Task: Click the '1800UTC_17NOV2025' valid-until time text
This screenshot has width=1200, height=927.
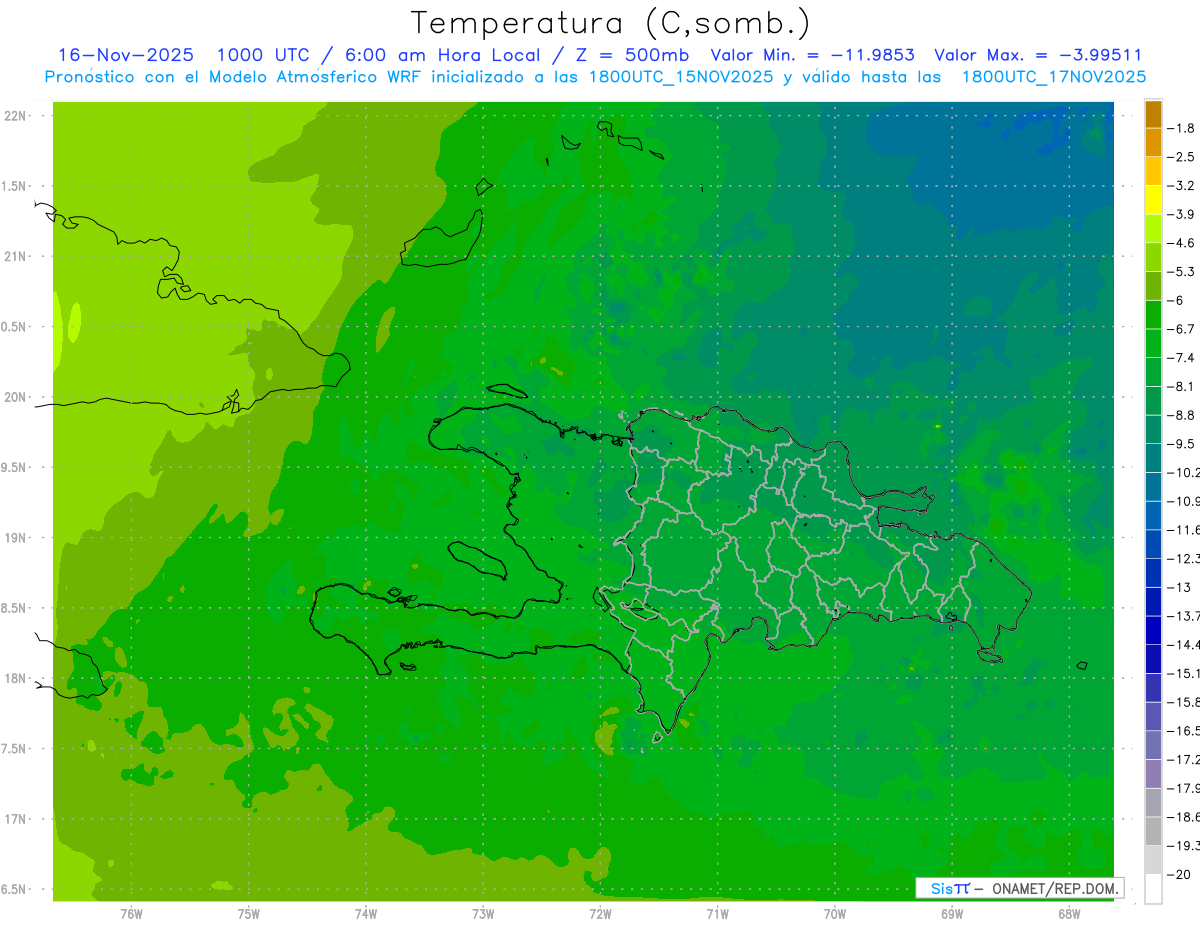Action: click(x=1053, y=77)
